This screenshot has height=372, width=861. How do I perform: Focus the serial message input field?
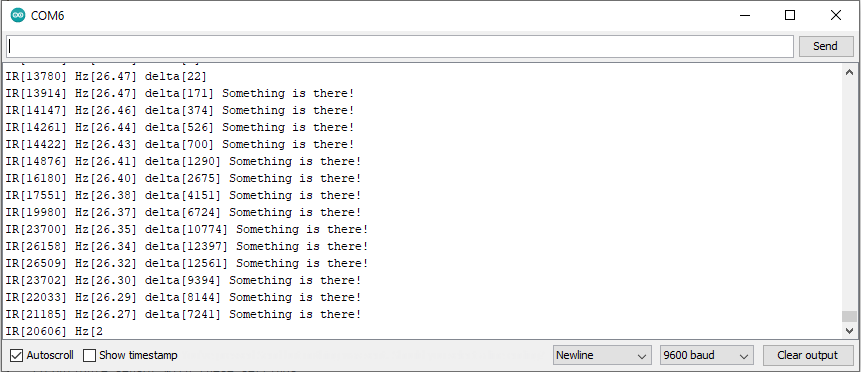[x=400, y=46]
